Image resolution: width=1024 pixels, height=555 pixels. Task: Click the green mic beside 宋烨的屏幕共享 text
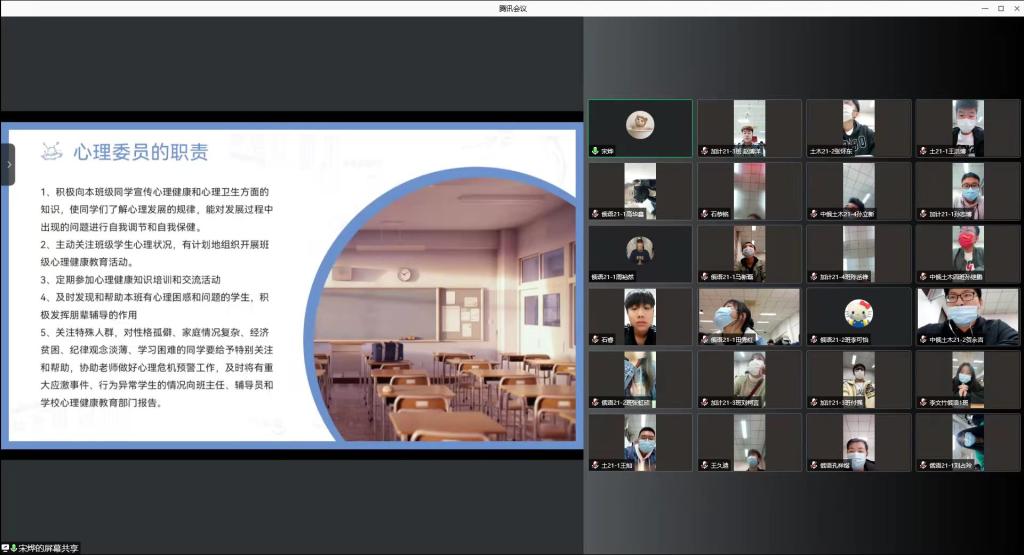(x=14, y=548)
